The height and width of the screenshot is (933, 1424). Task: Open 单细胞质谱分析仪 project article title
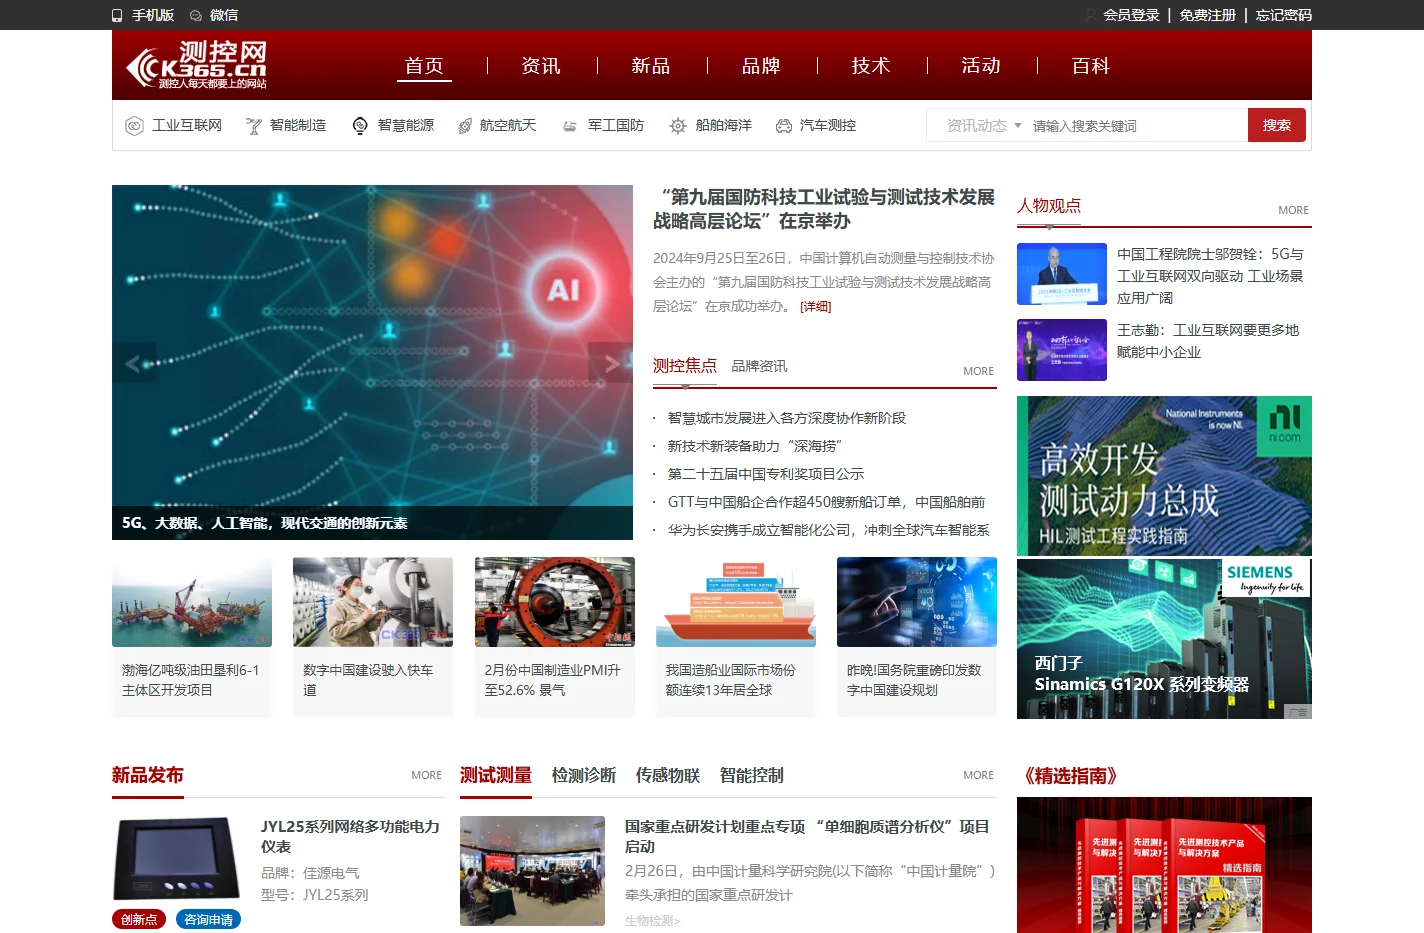(807, 836)
